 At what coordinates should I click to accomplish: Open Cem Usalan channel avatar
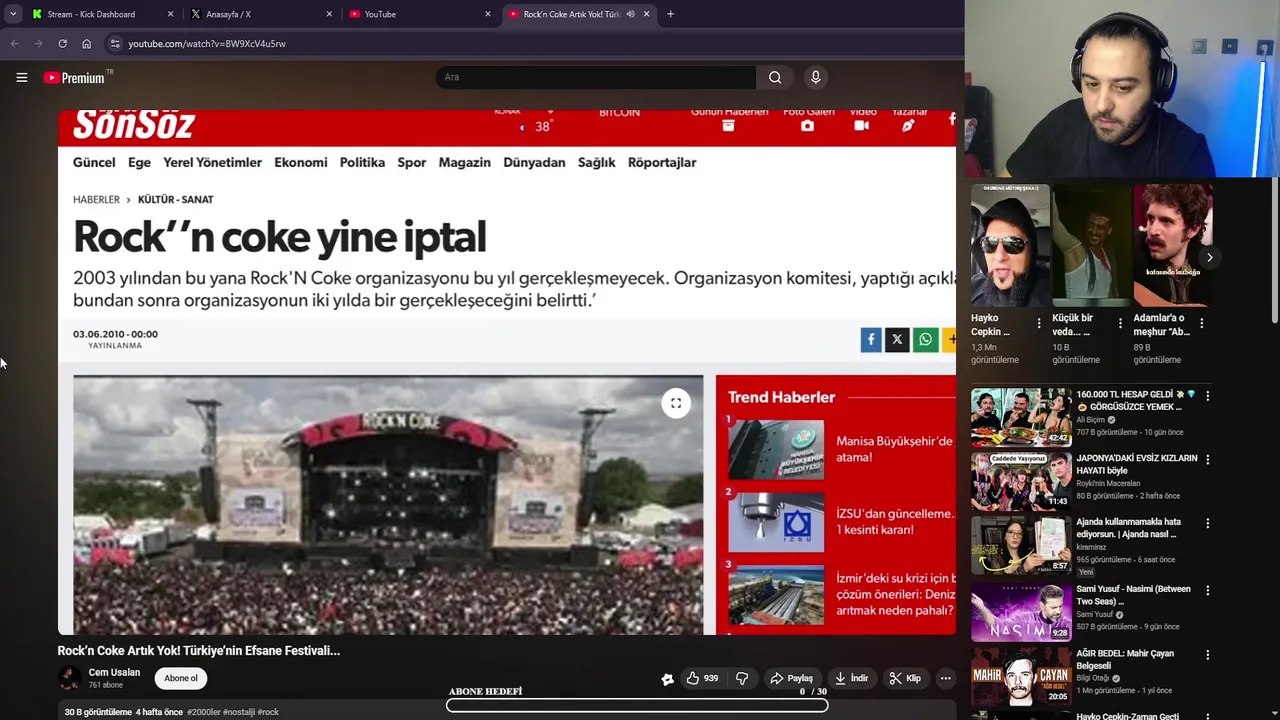(x=69, y=678)
